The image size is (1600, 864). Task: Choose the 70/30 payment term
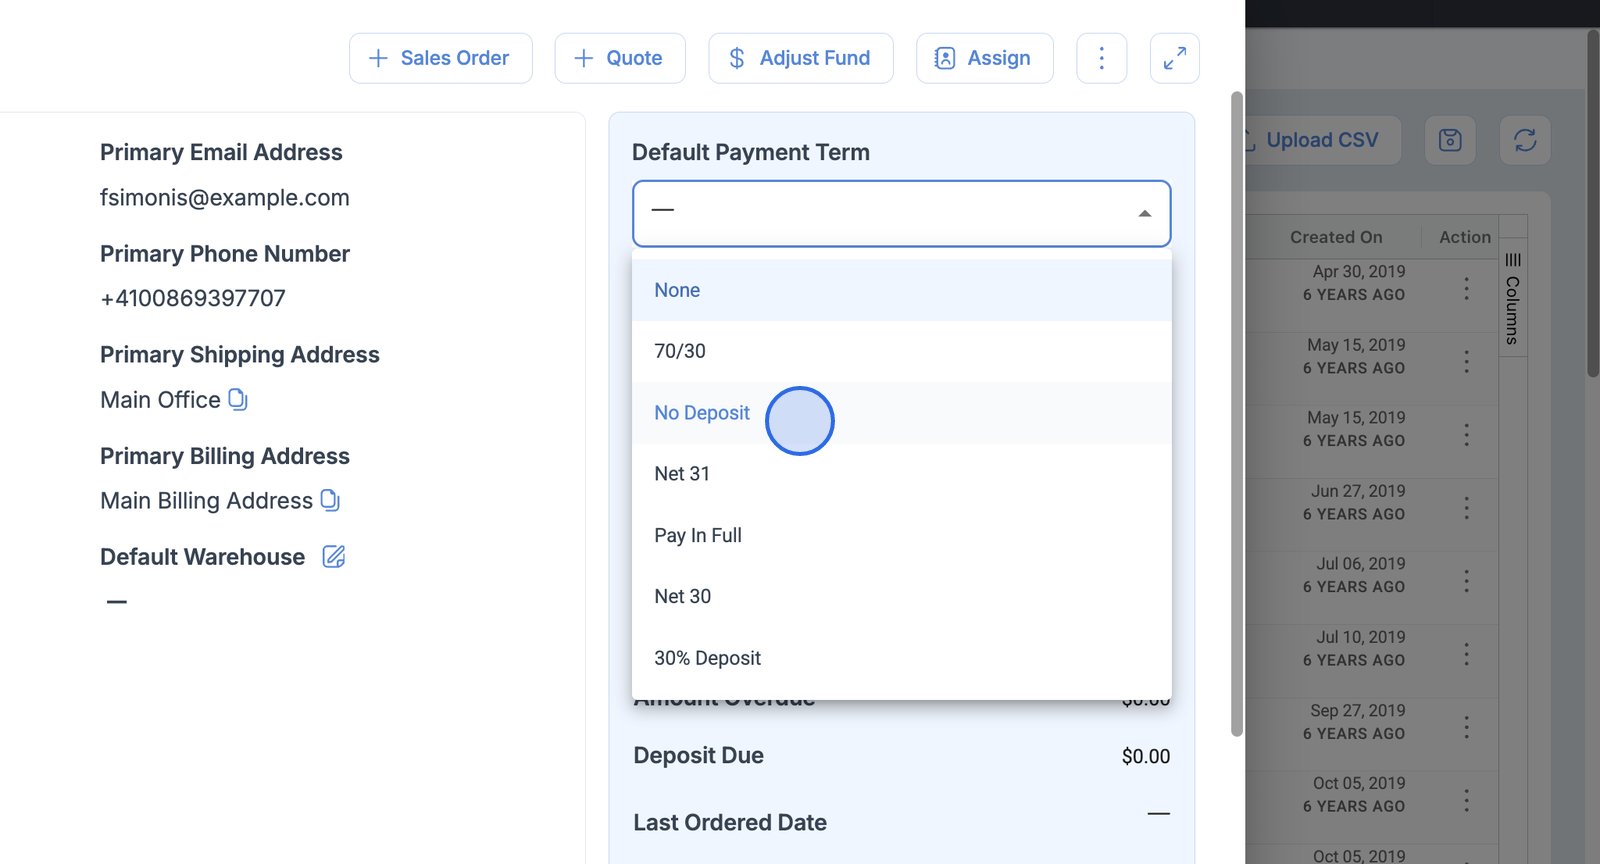pyautogui.click(x=680, y=351)
